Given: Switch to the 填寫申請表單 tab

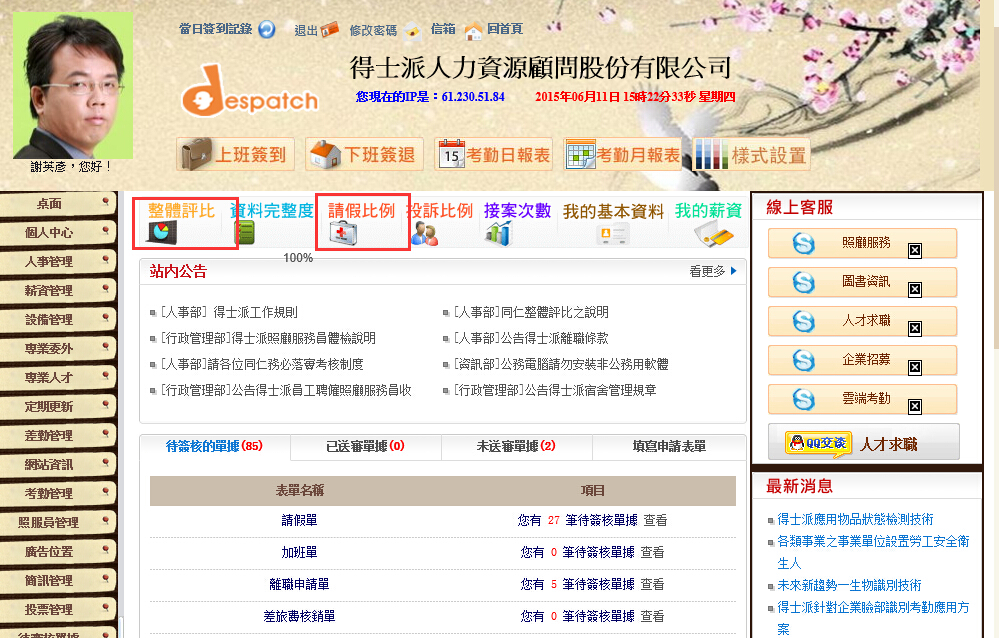Looking at the screenshot, I should 669,446.
